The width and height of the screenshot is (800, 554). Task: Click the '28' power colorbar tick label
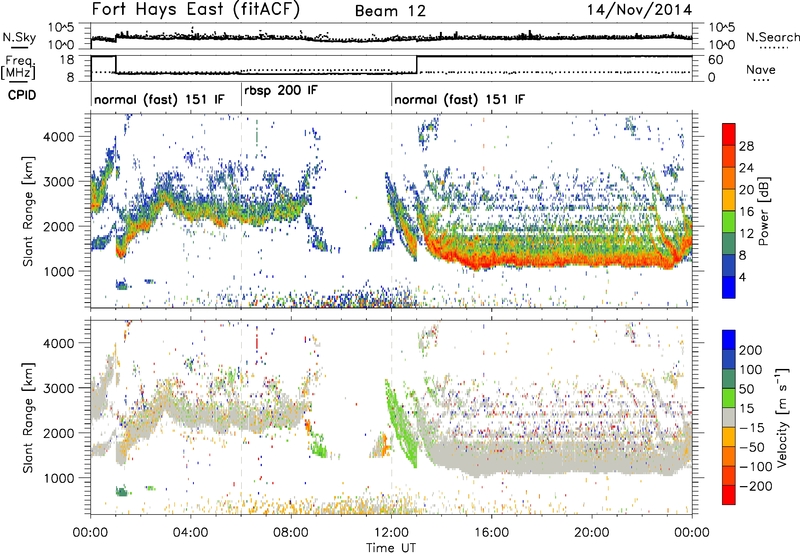click(x=746, y=146)
